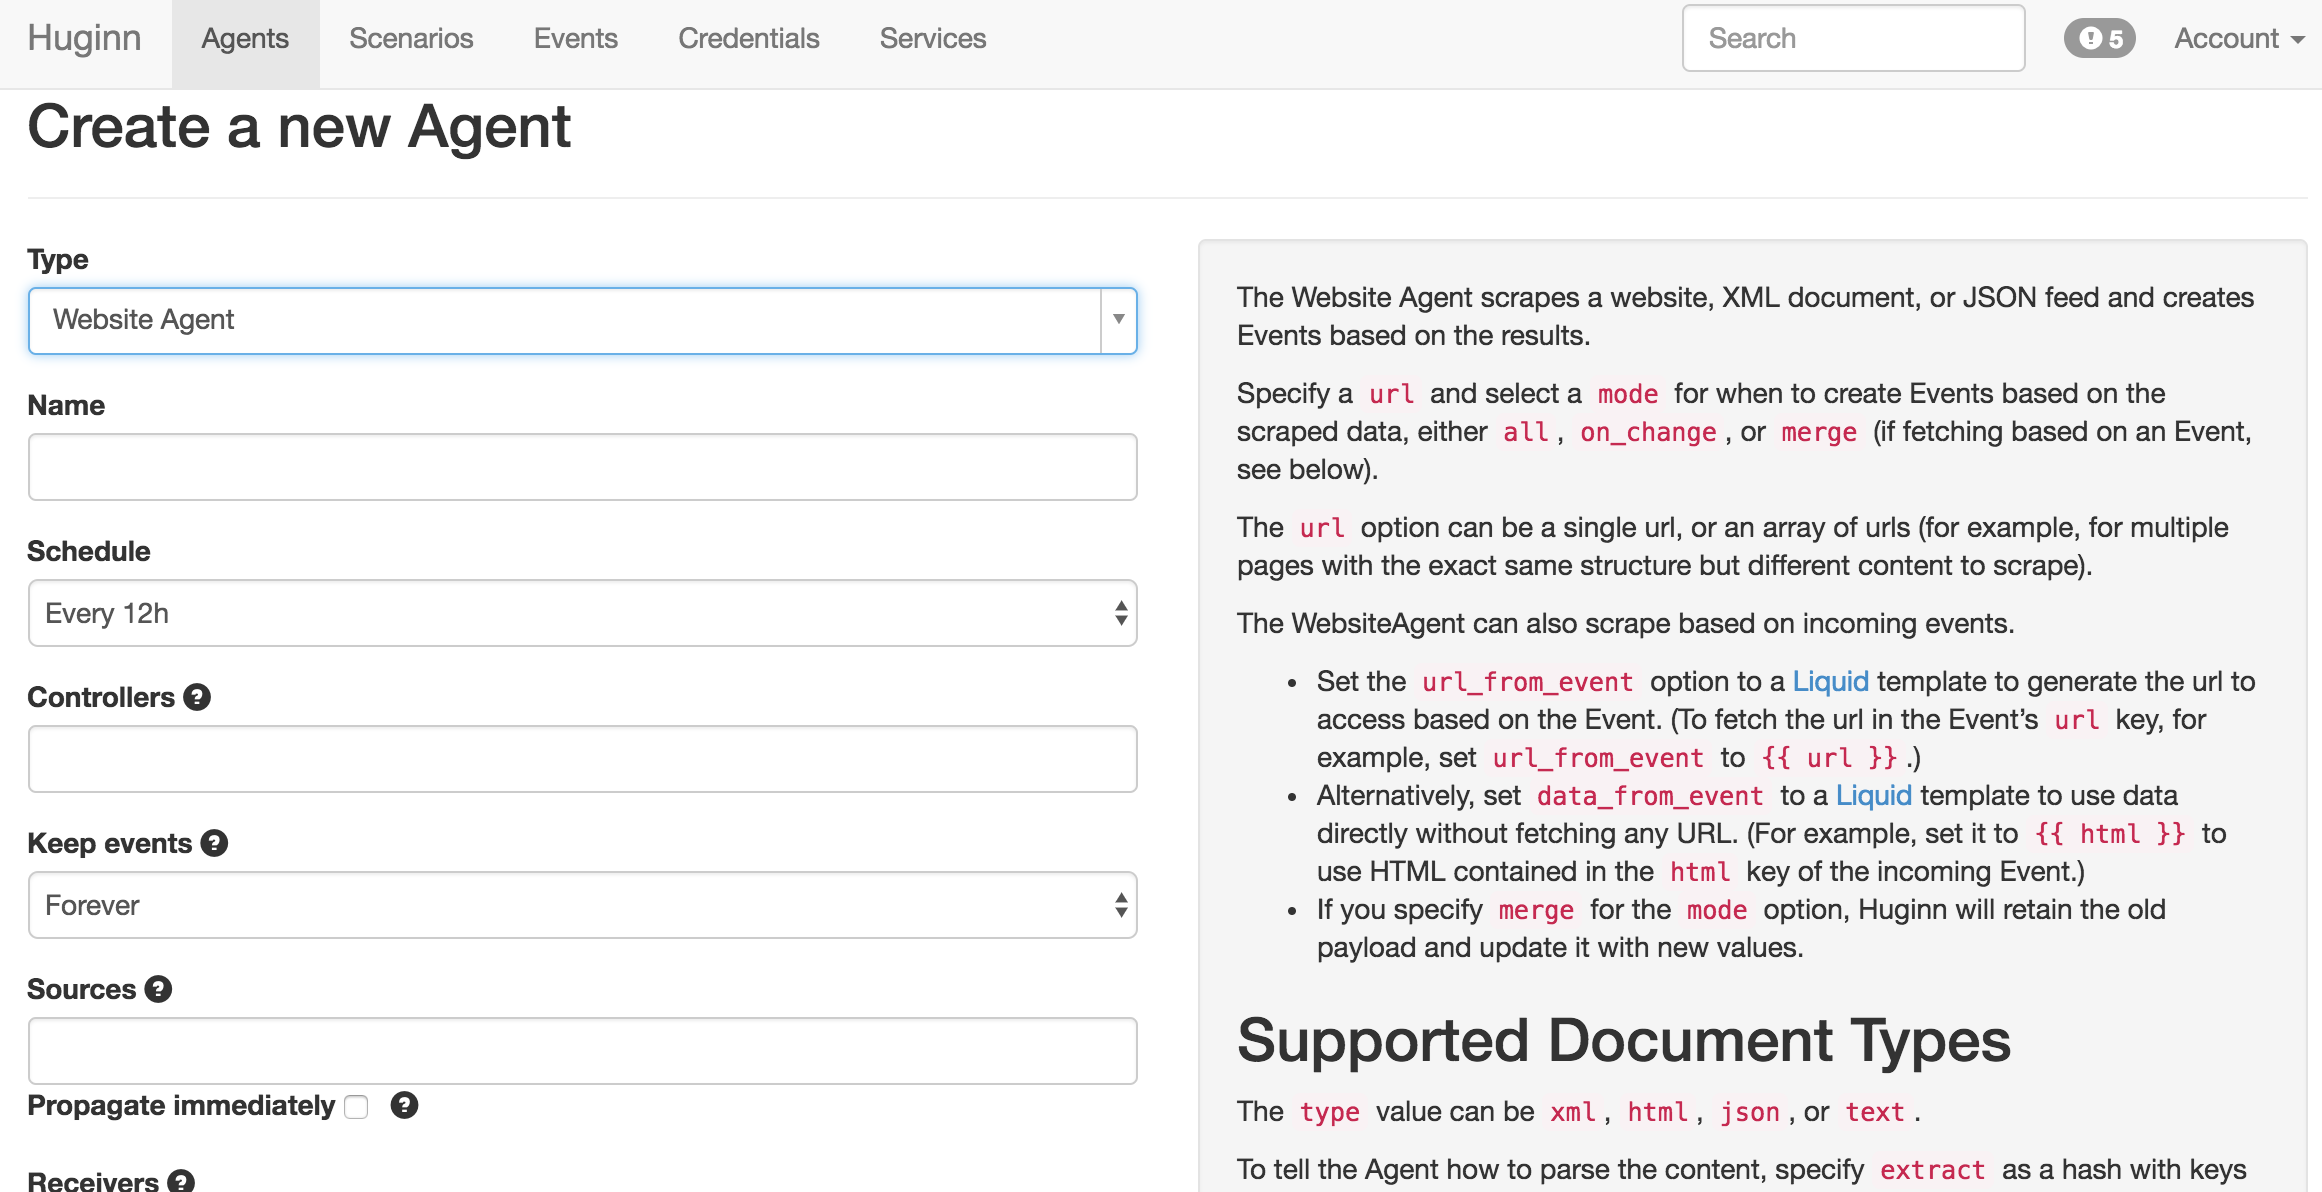Open the Scenarios tab

click(x=411, y=38)
